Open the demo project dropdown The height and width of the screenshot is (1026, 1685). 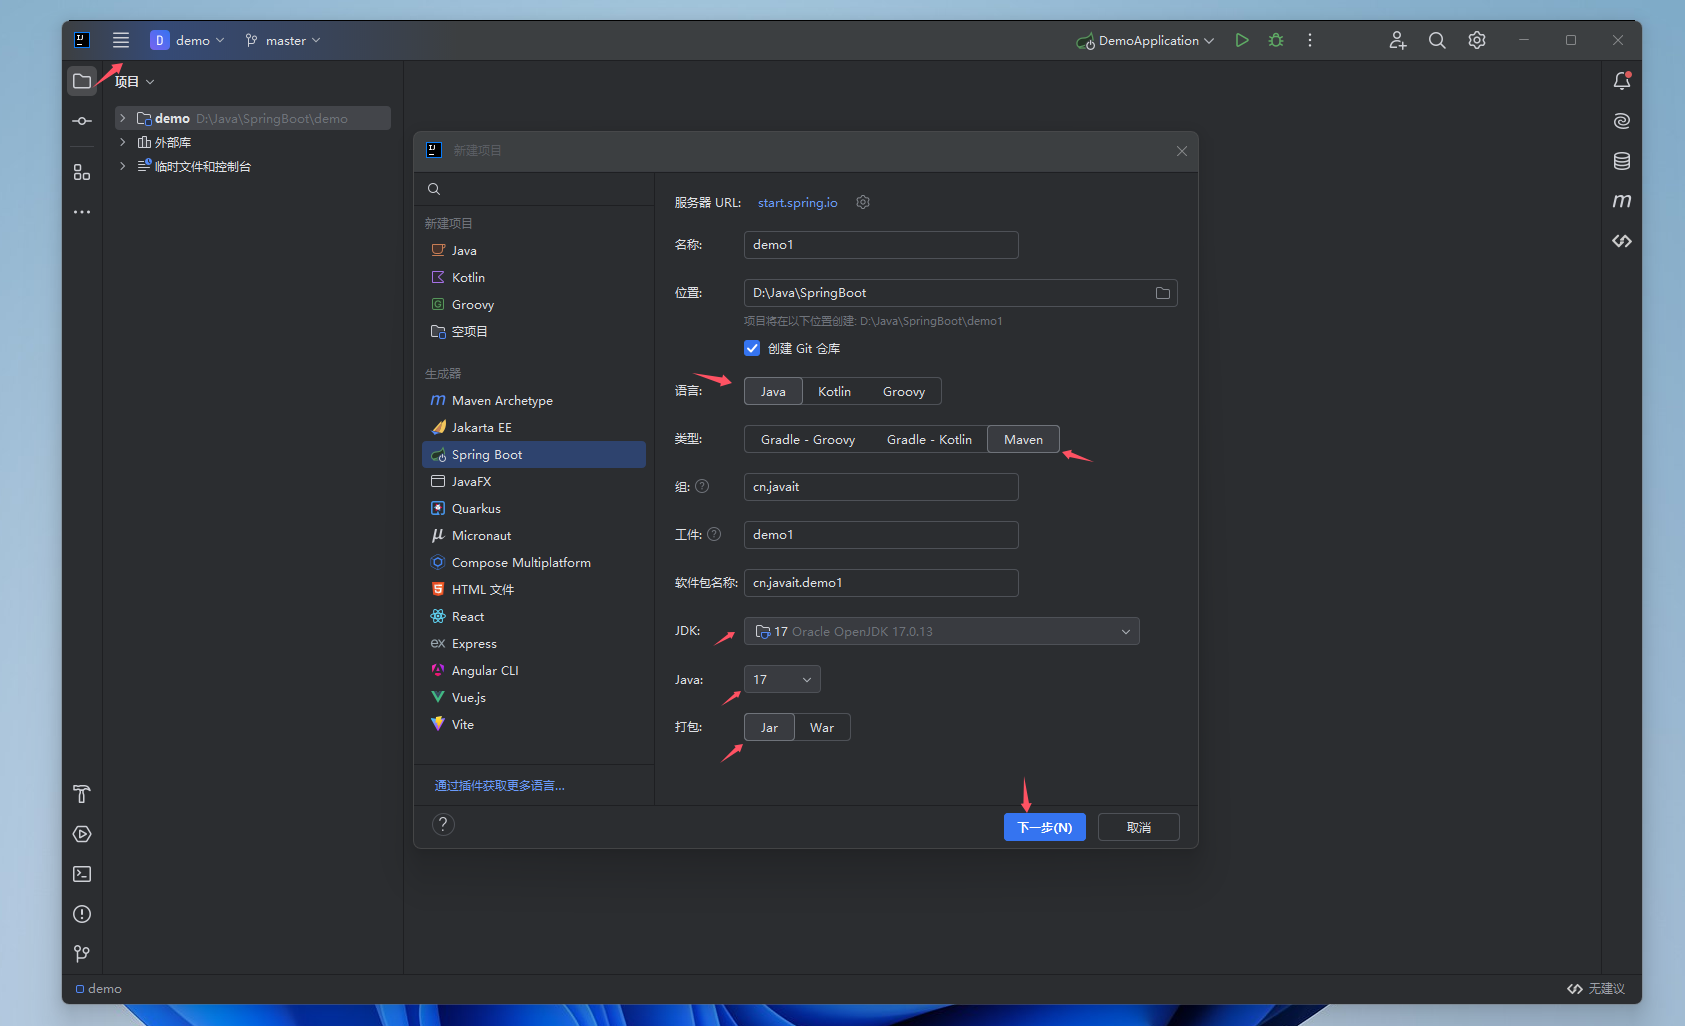(188, 40)
